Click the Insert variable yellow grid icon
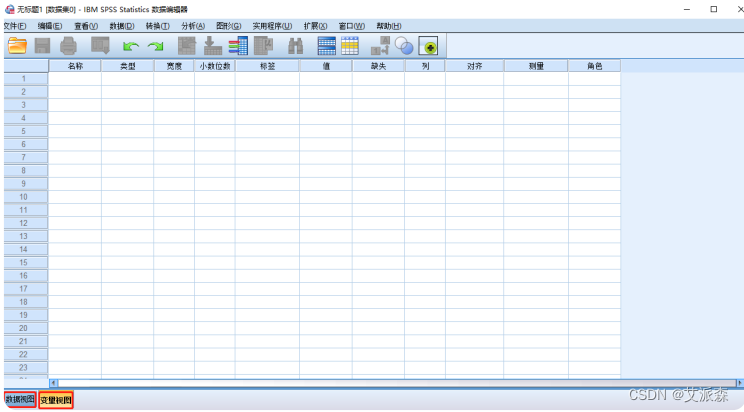Screen dimensions: 744x412 click(x=350, y=46)
